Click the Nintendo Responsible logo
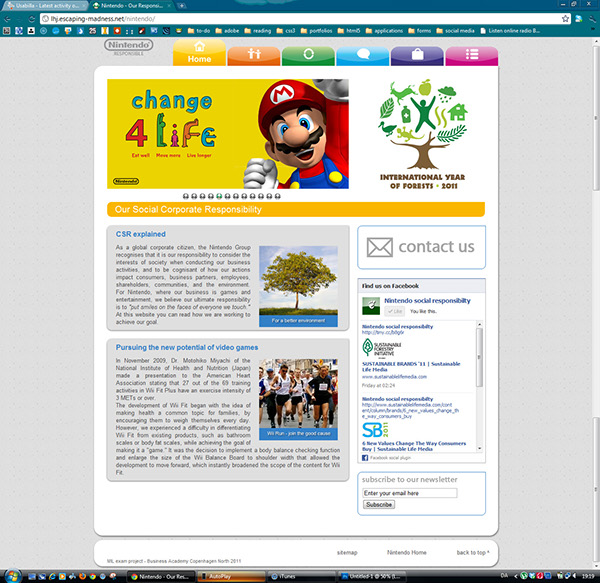The width and height of the screenshot is (600, 583). (x=129, y=47)
